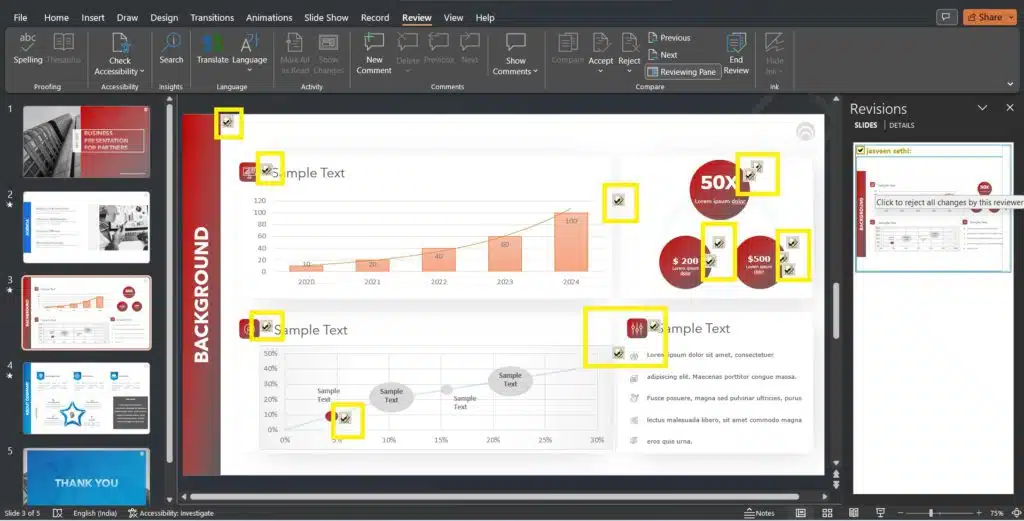1024x521 pixels.
Task: Click the zoom slider in status bar
Action: pyautogui.click(x=931, y=513)
